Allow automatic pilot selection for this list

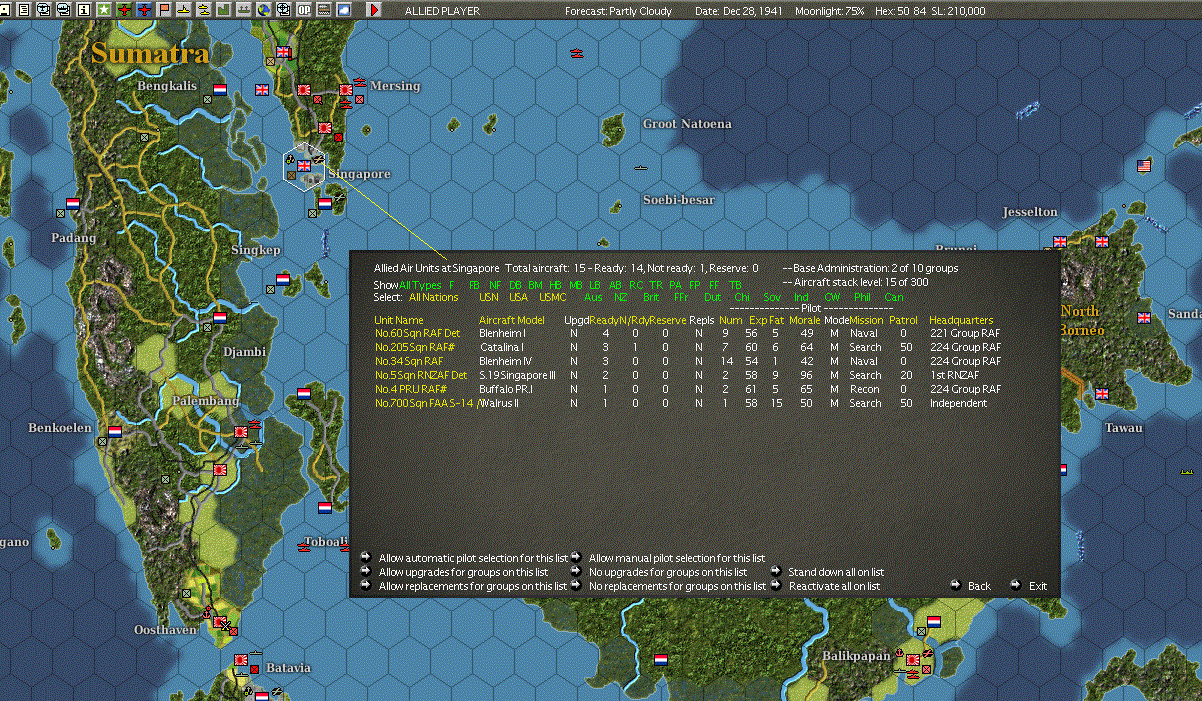click(473, 558)
